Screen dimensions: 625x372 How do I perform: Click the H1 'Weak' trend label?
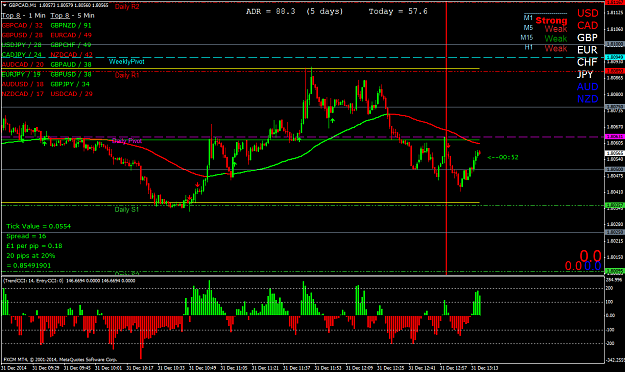pos(556,48)
